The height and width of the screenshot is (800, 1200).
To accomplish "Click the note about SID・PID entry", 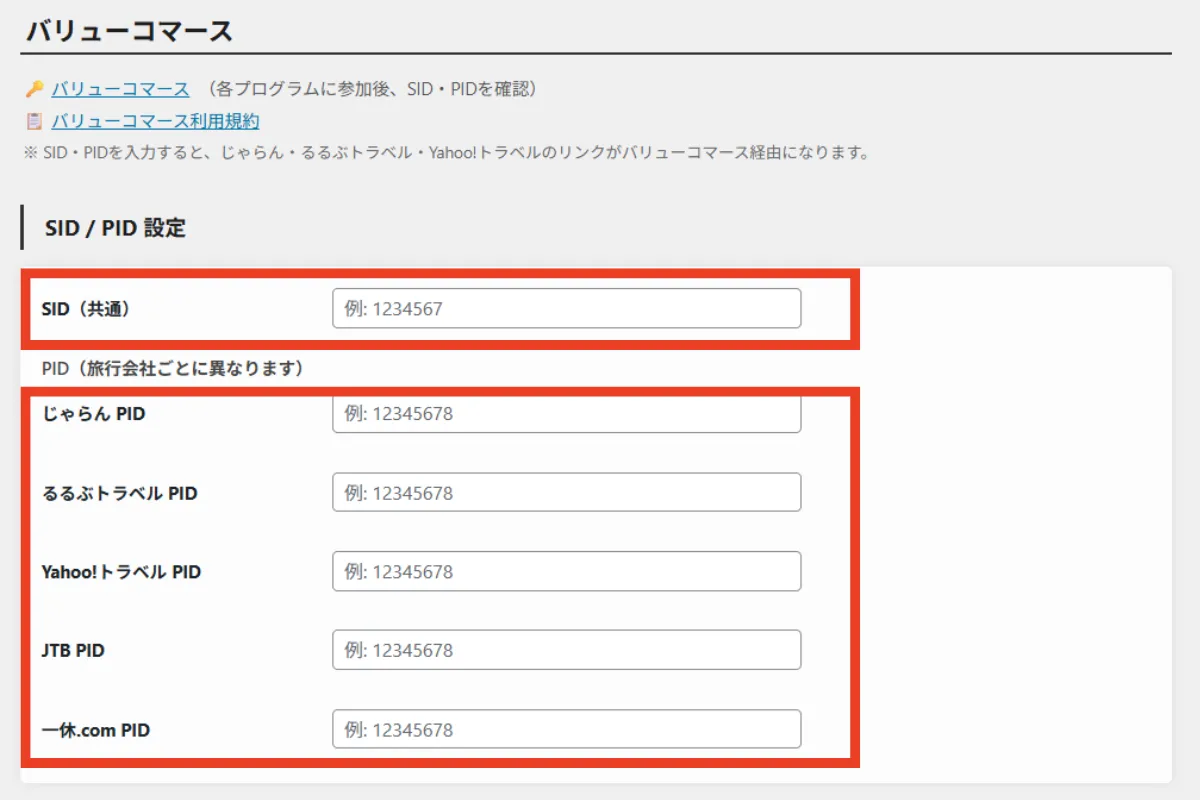I will click(440, 152).
